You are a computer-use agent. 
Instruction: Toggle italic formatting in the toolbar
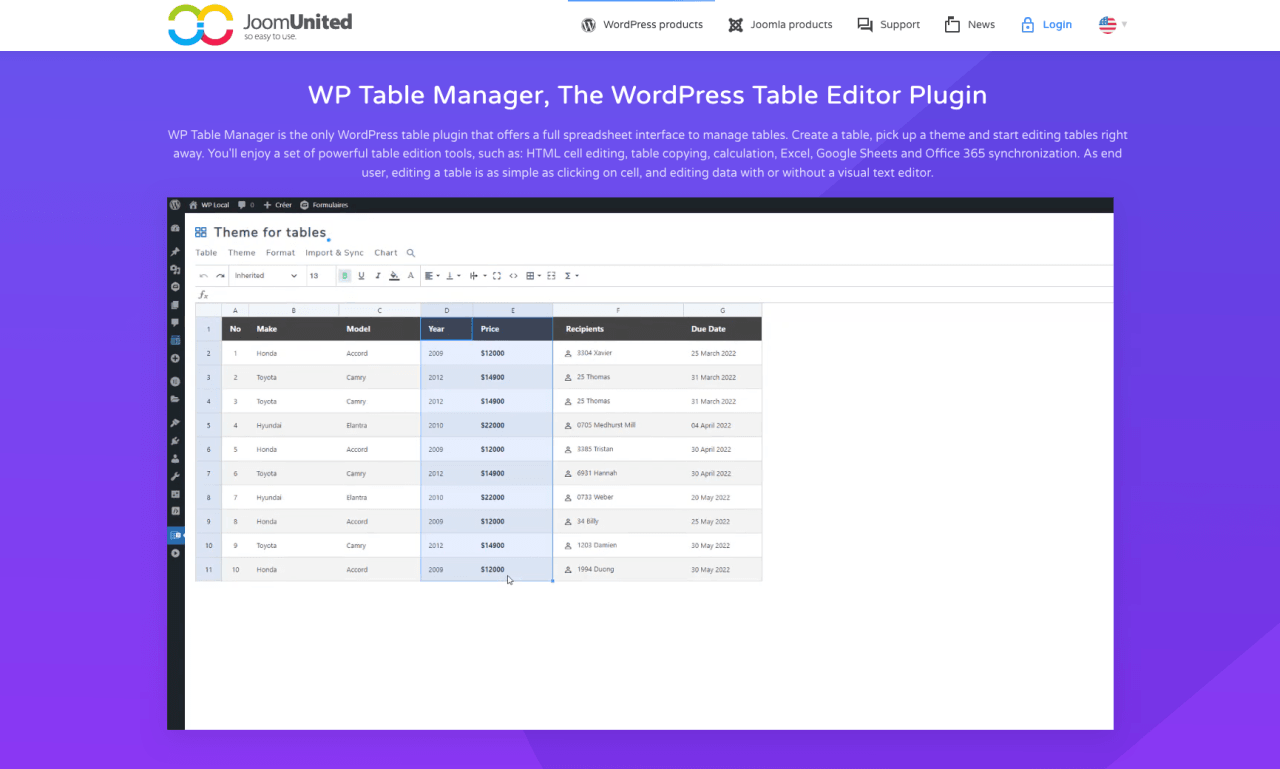click(378, 276)
